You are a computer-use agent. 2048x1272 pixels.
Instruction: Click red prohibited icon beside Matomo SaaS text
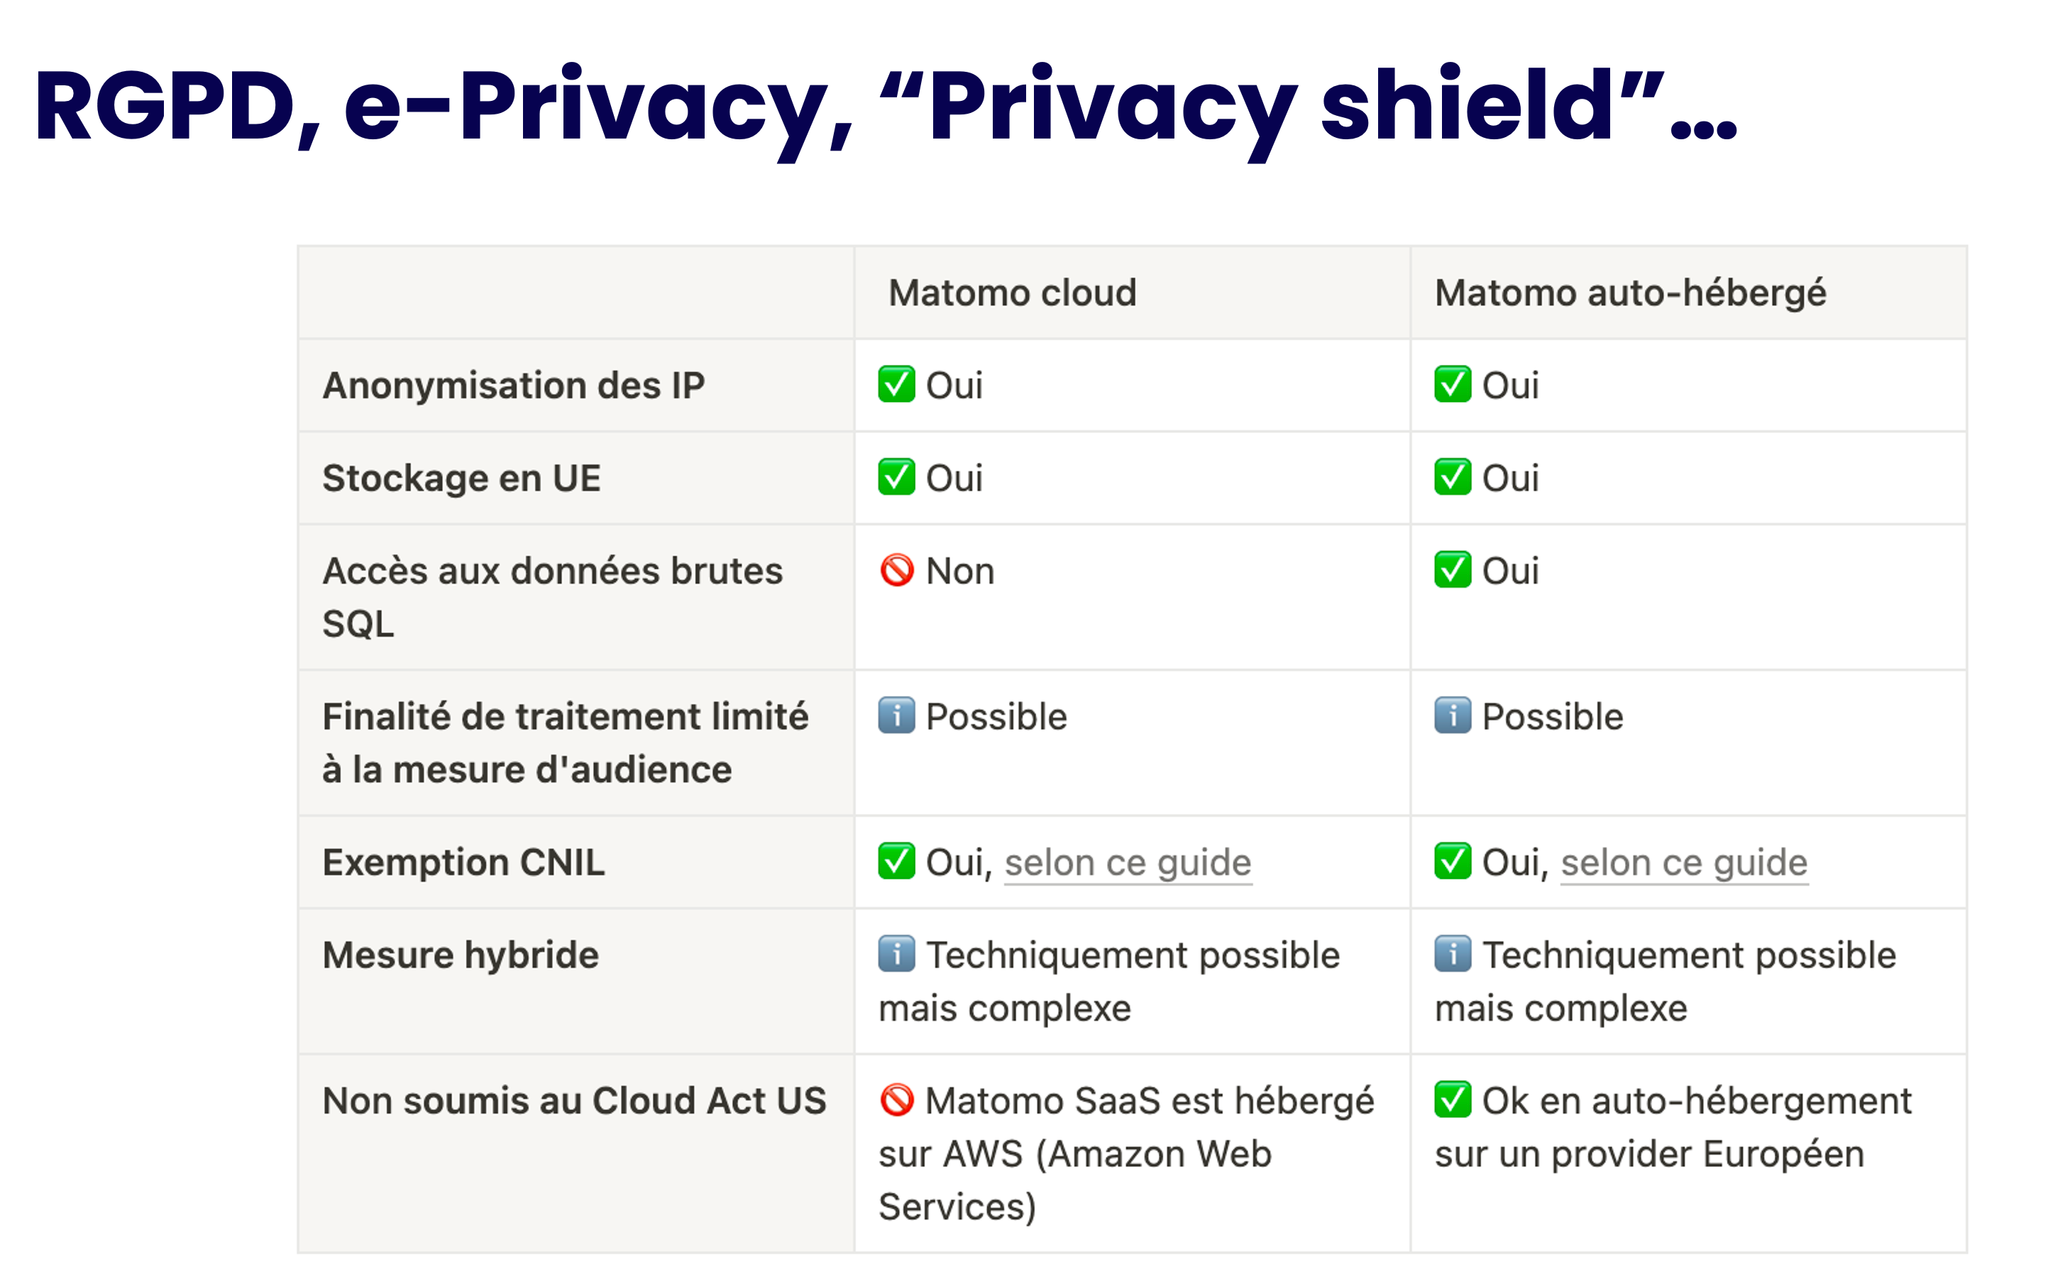(x=896, y=1100)
